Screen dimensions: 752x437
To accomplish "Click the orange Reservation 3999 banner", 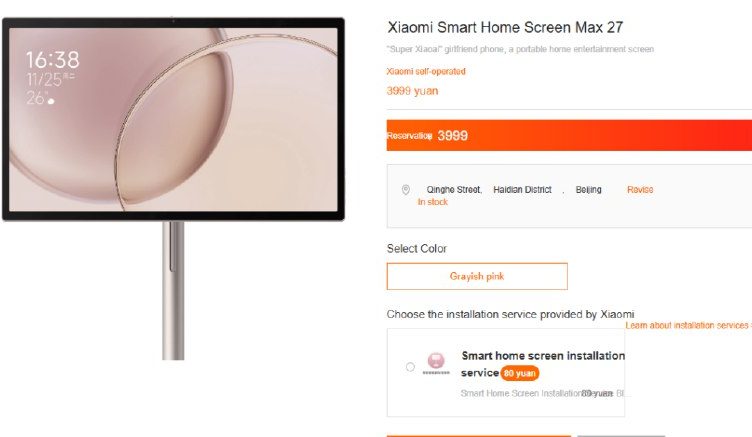I will [x=569, y=135].
